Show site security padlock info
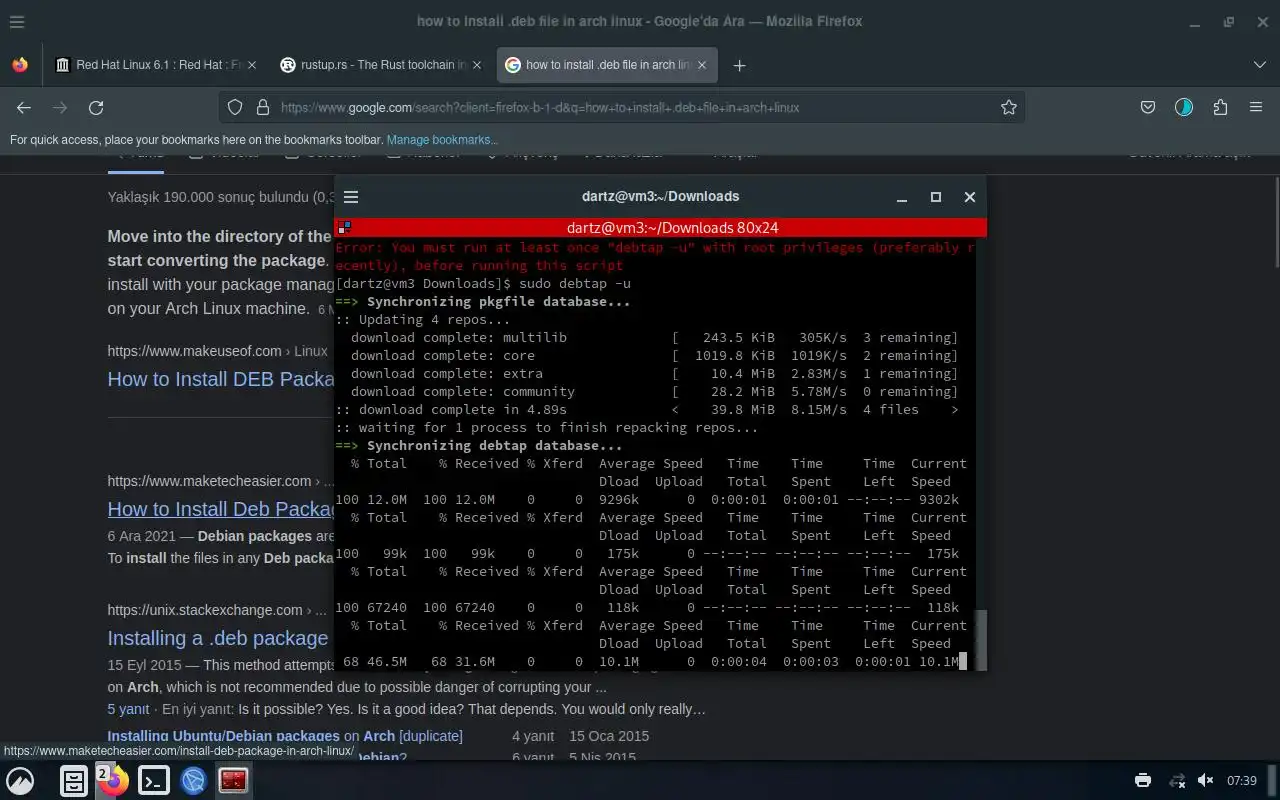Image resolution: width=1280 pixels, height=800 pixels. click(263, 107)
